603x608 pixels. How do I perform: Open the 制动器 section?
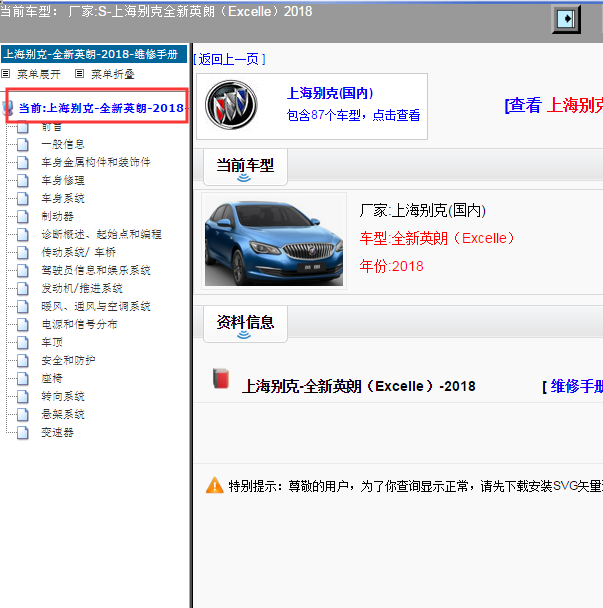click(x=57, y=216)
